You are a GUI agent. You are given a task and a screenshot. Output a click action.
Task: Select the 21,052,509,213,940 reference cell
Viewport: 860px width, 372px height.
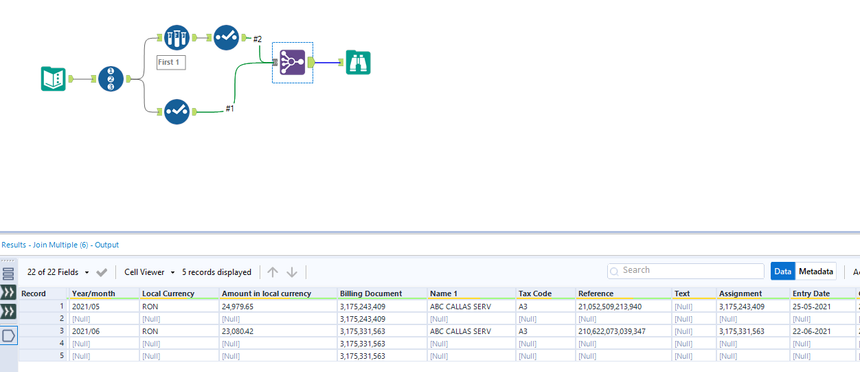click(x=624, y=306)
